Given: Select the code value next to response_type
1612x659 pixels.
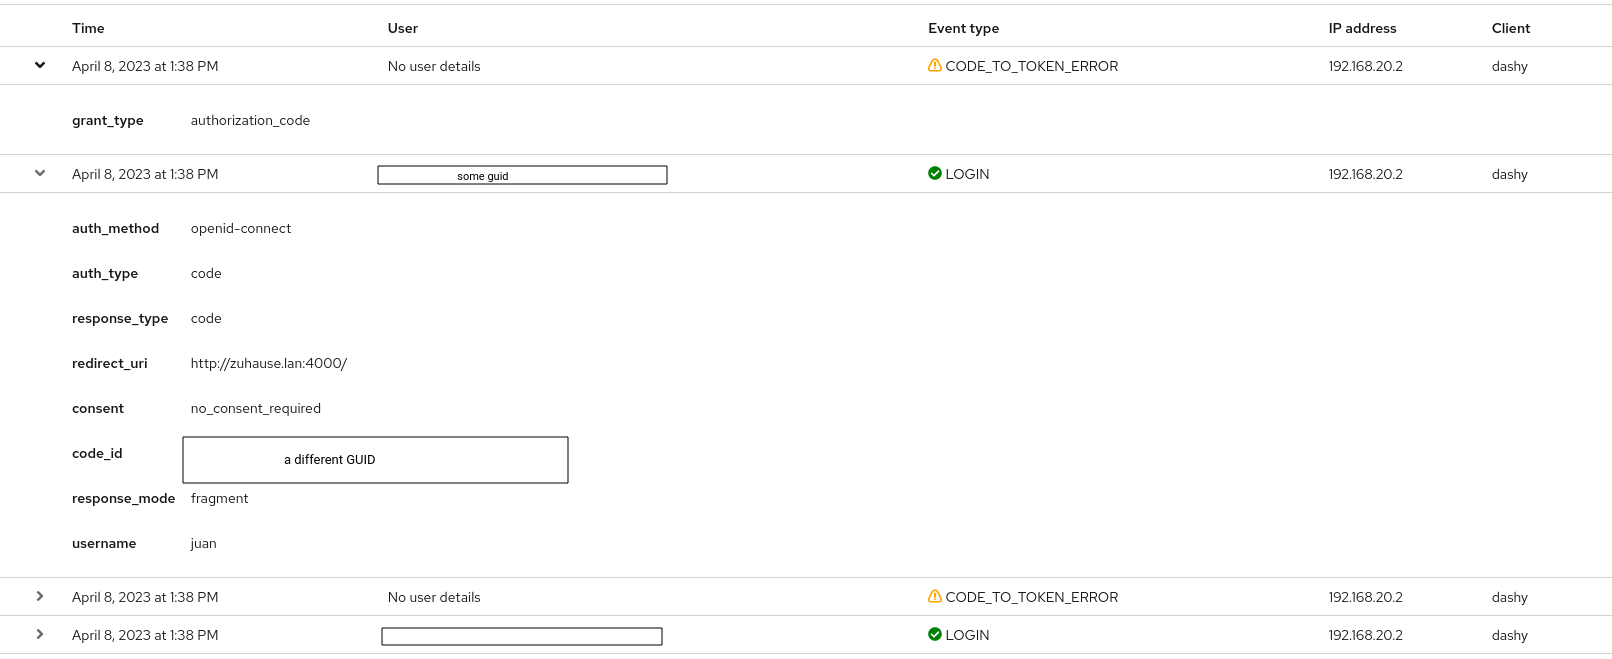Looking at the screenshot, I should (x=206, y=319).
